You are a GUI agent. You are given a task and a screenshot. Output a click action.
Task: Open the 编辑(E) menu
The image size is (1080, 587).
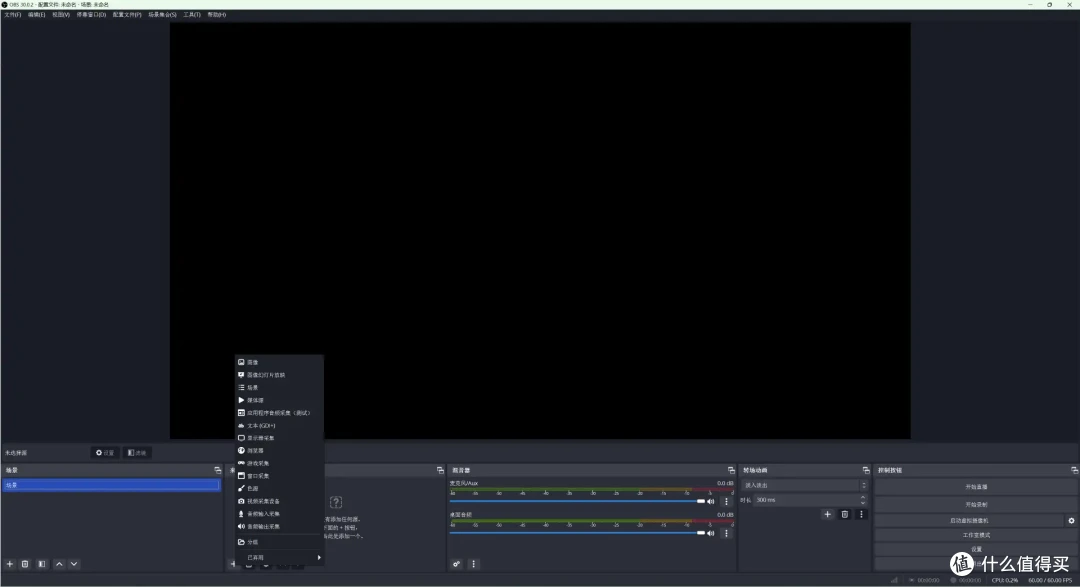tap(37, 14)
